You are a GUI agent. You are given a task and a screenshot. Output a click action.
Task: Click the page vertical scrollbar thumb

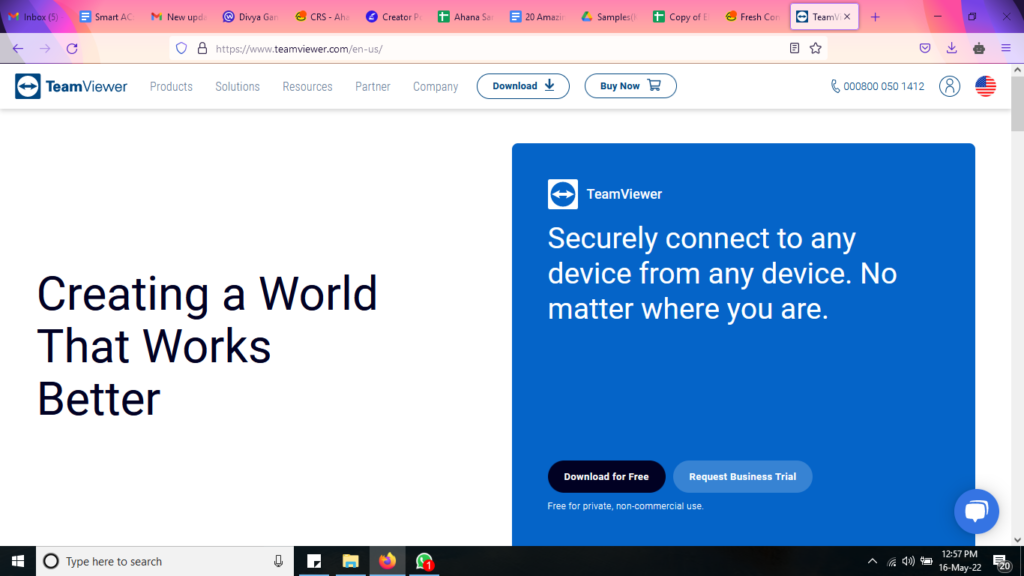(x=1017, y=103)
